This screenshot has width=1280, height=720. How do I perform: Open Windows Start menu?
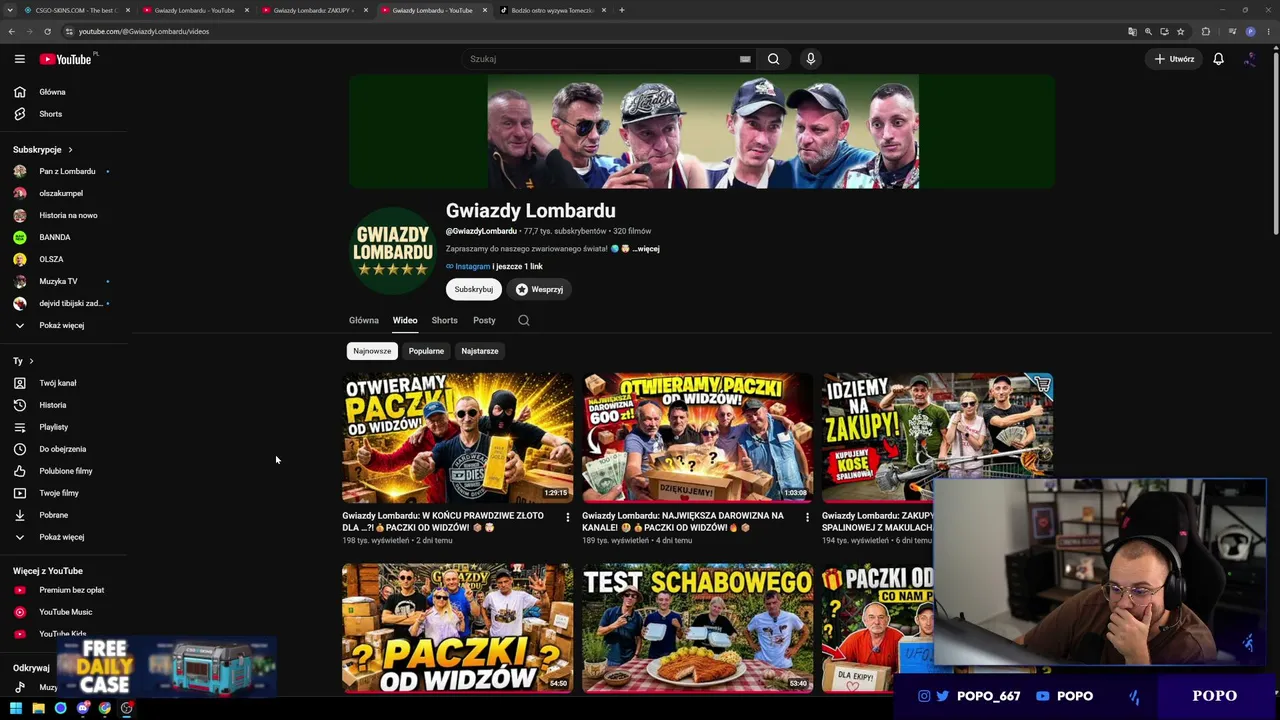16,708
